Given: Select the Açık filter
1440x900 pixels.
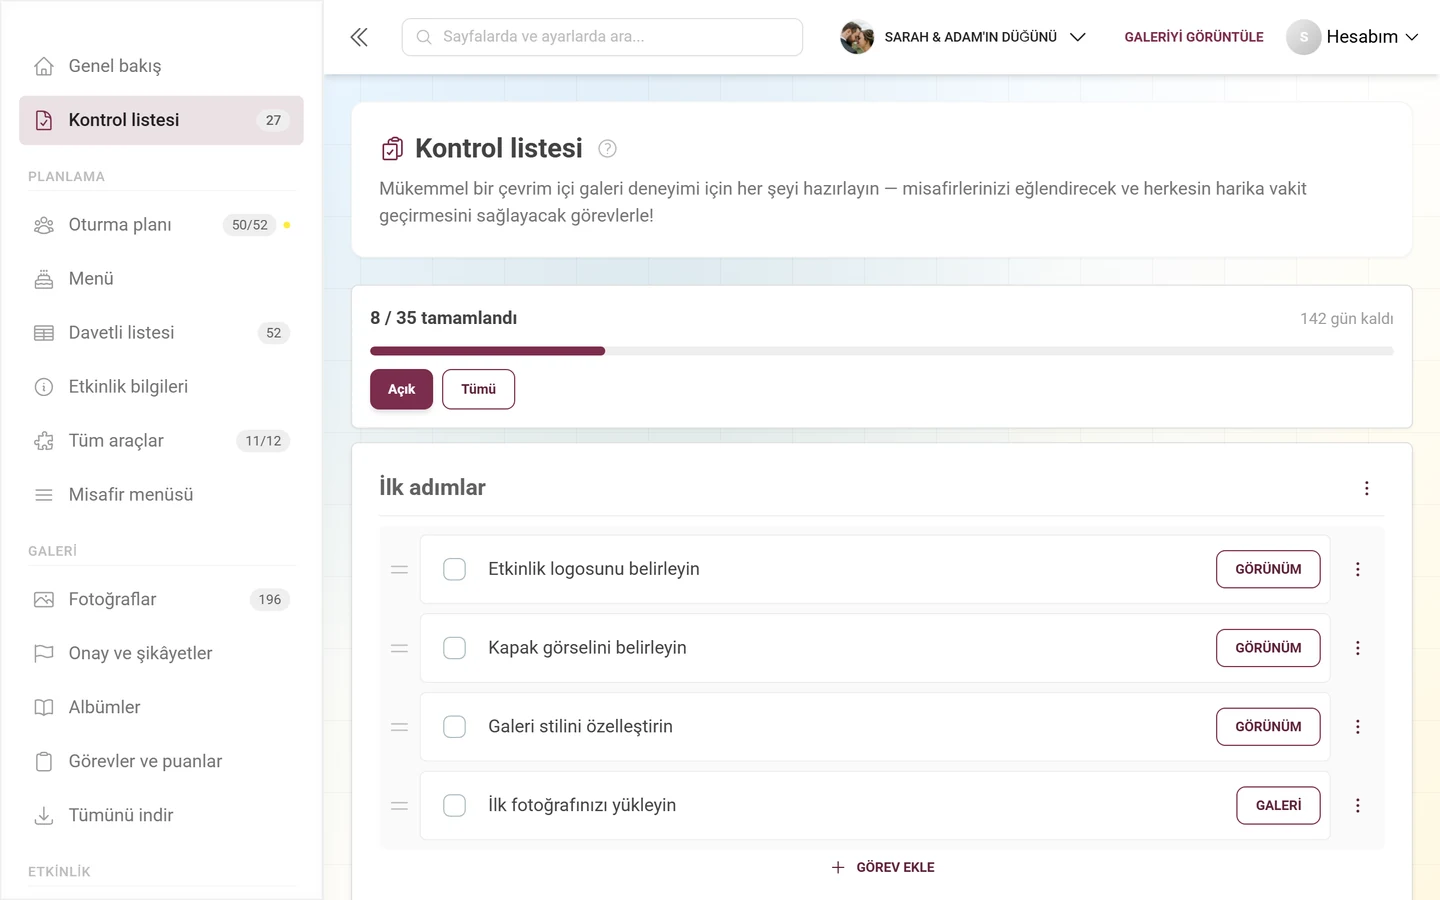Looking at the screenshot, I should tap(401, 389).
